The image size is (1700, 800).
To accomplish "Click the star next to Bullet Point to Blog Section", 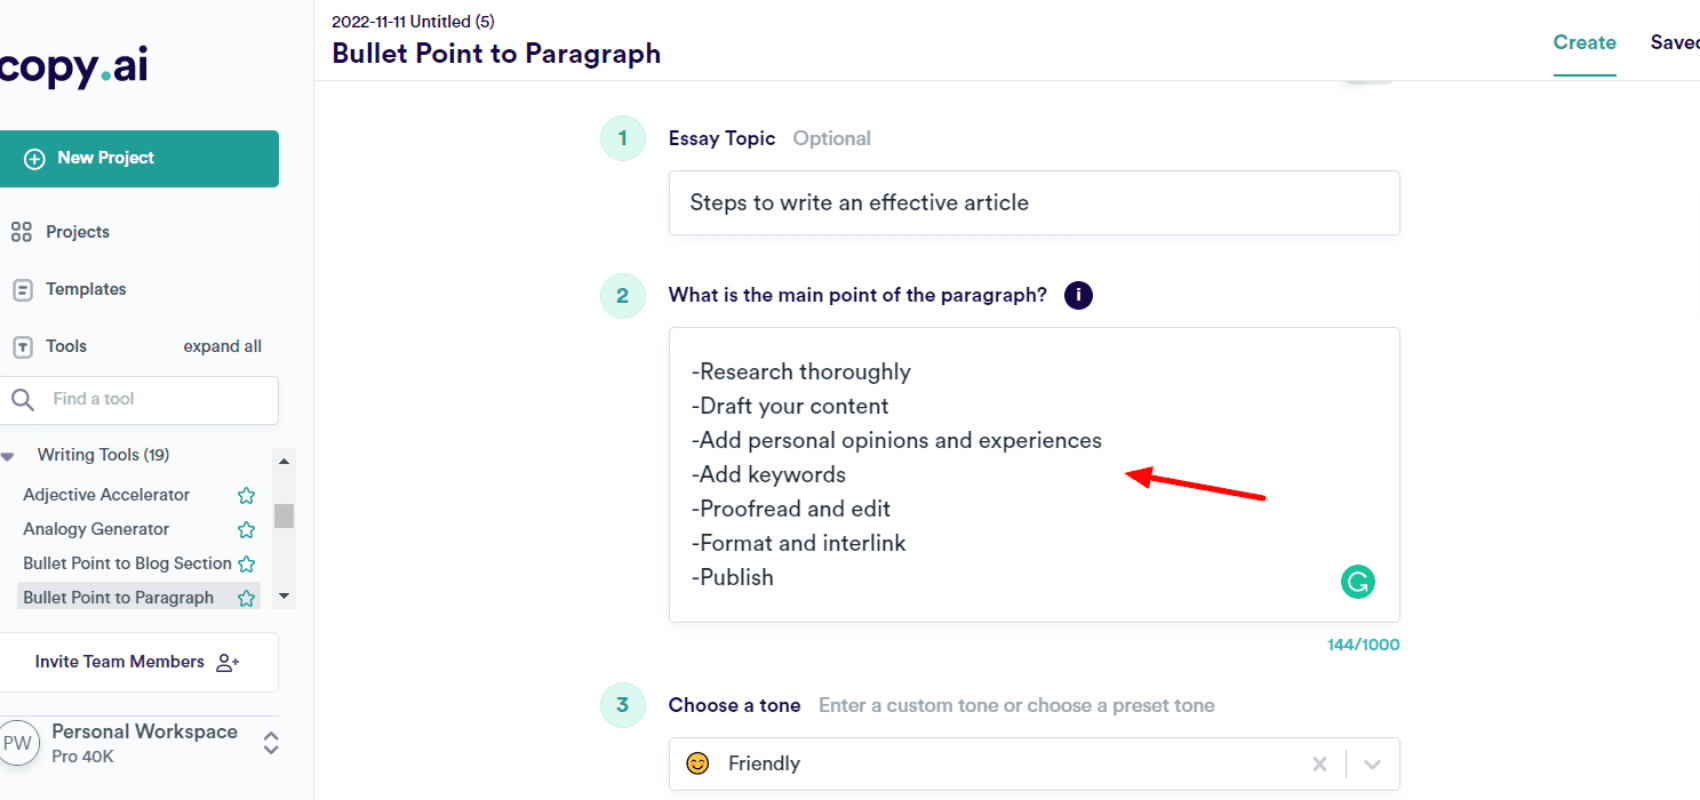I will (247, 564).
